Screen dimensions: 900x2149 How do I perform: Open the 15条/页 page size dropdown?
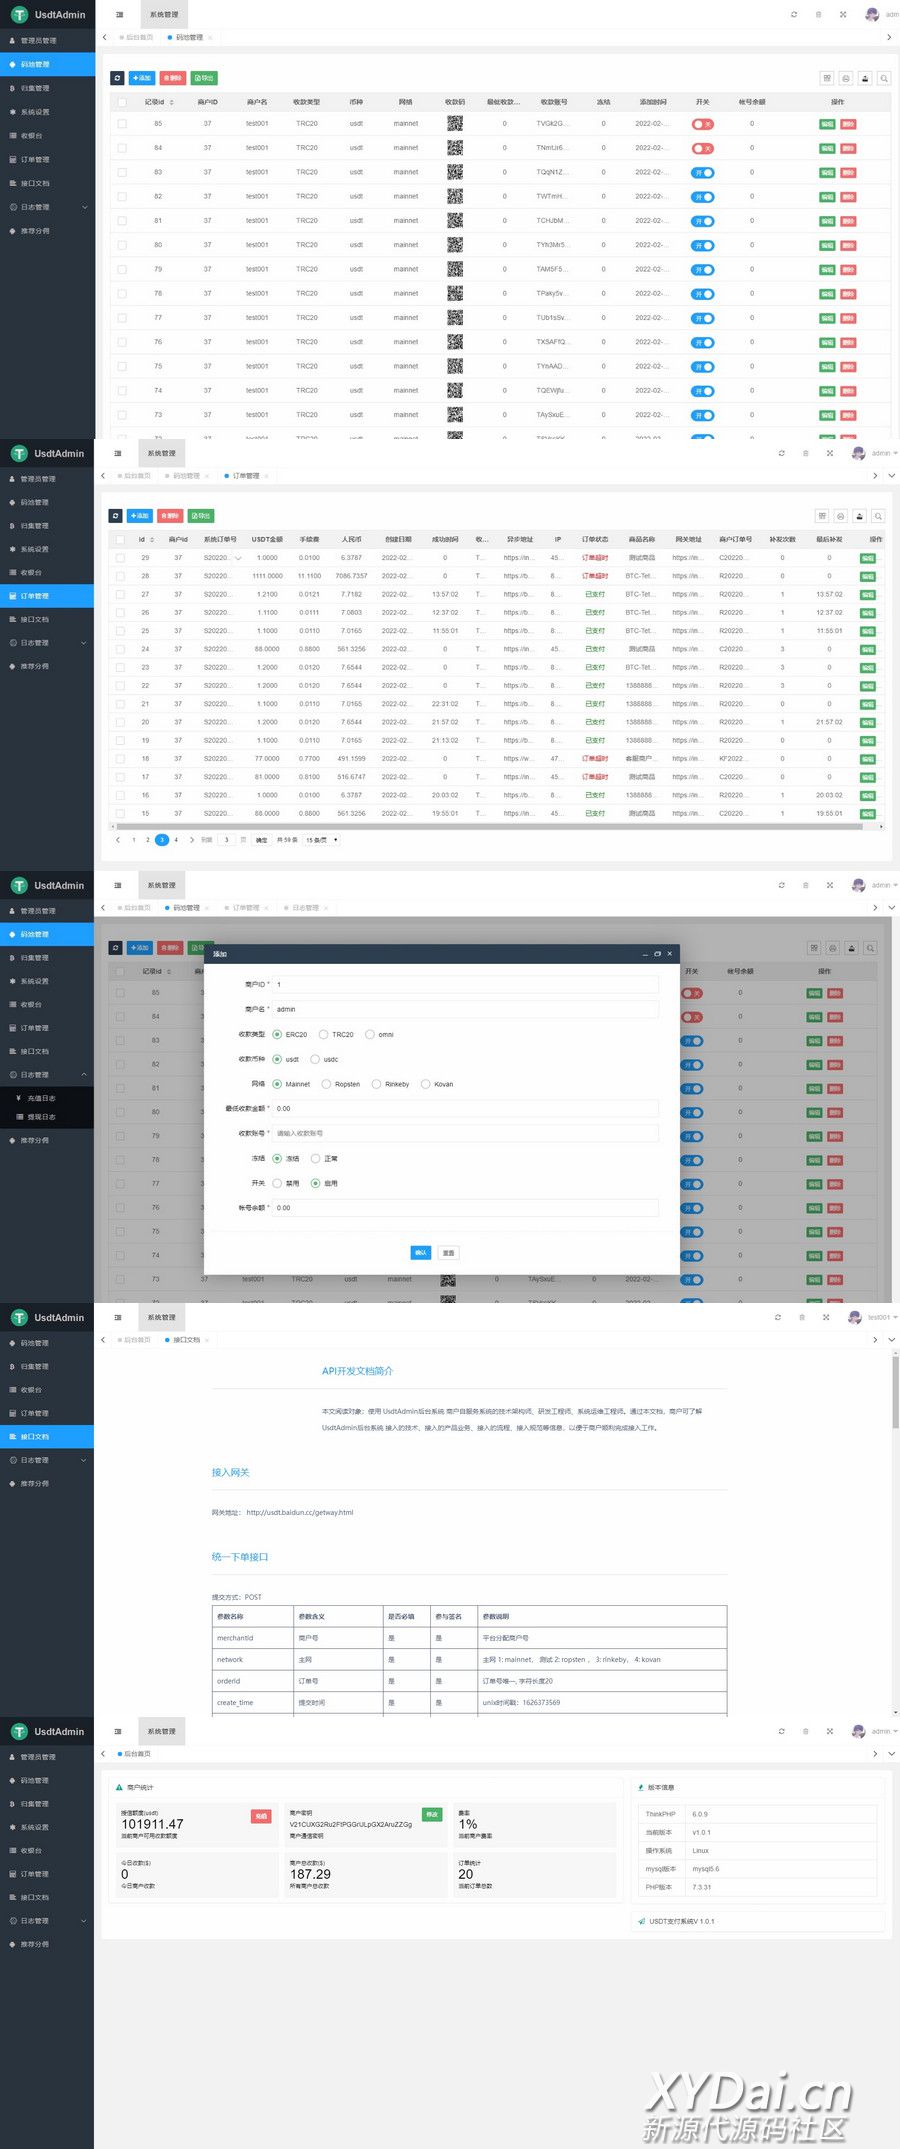pyautogui.click(x=322, y=840)
